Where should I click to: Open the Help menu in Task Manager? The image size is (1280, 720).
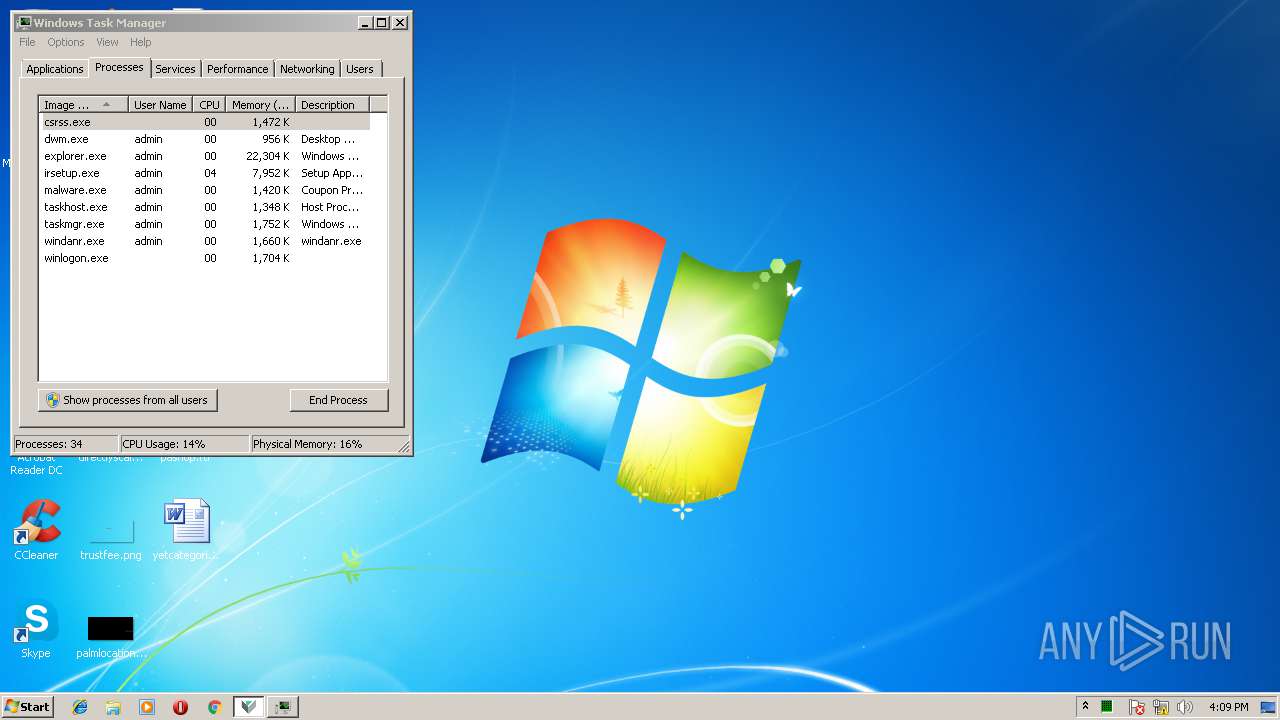tap(141, 42)
